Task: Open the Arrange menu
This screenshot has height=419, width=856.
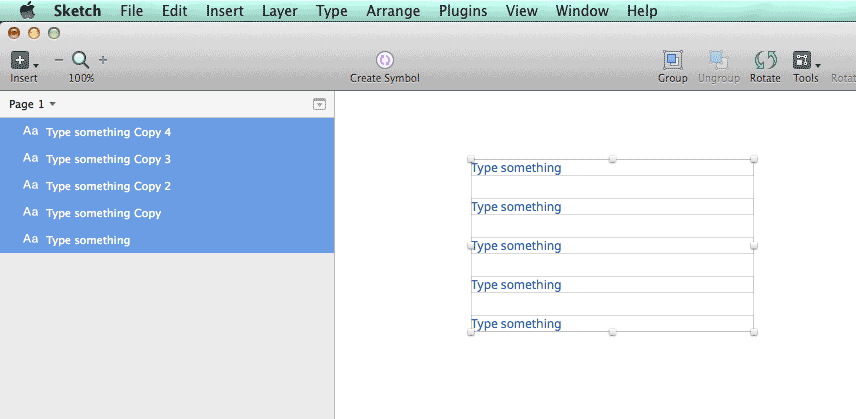Action: [x=393, y=11]
